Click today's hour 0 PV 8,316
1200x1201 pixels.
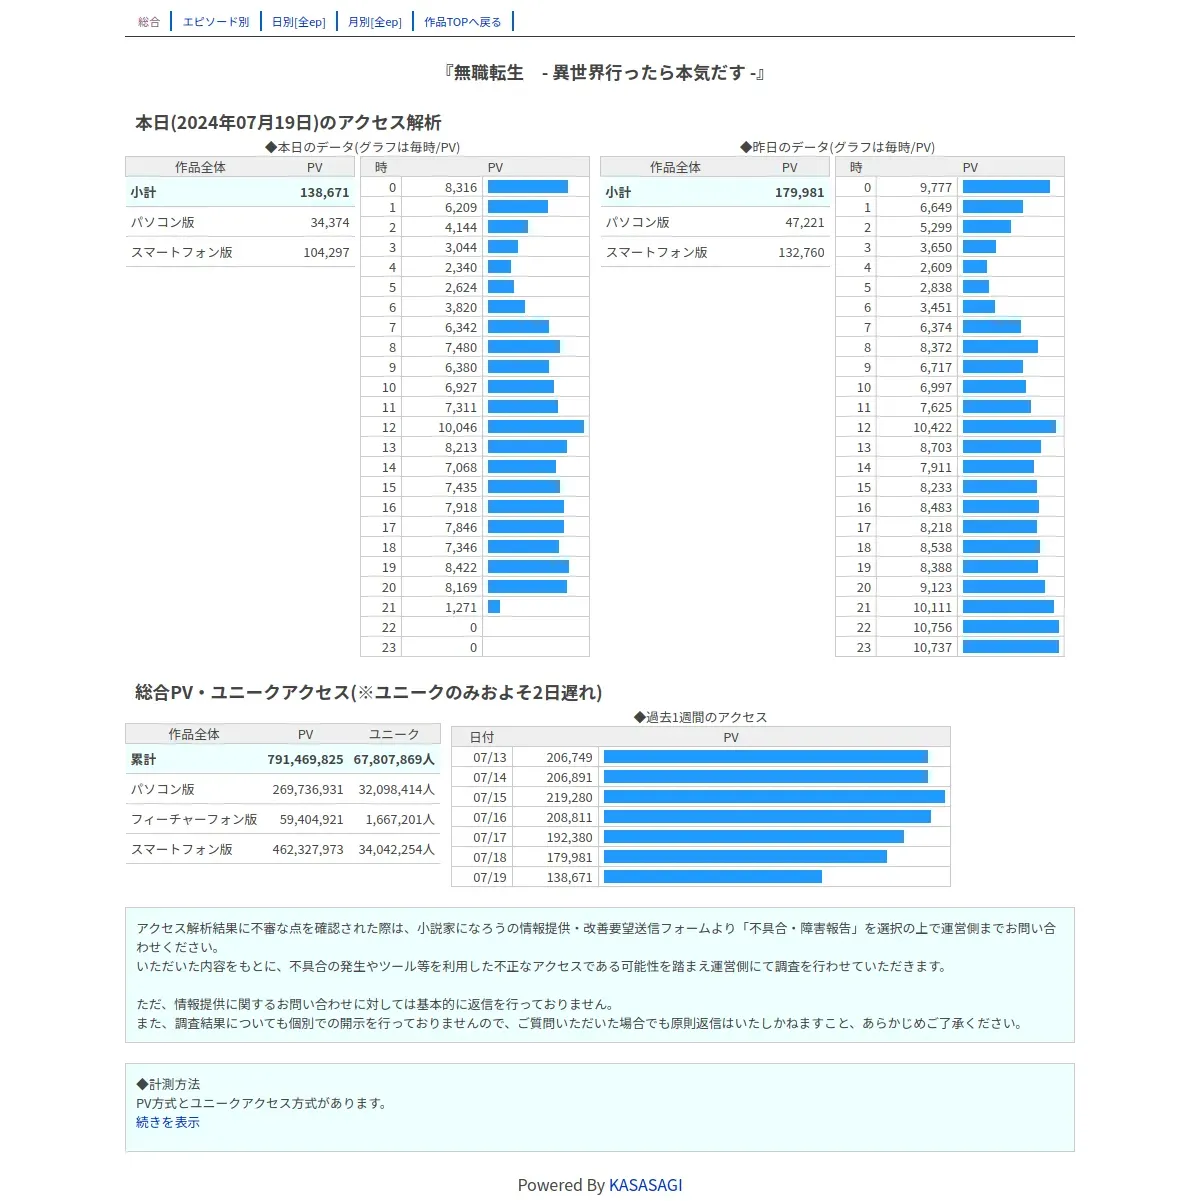pyautogui.click(x=461, y=187)
